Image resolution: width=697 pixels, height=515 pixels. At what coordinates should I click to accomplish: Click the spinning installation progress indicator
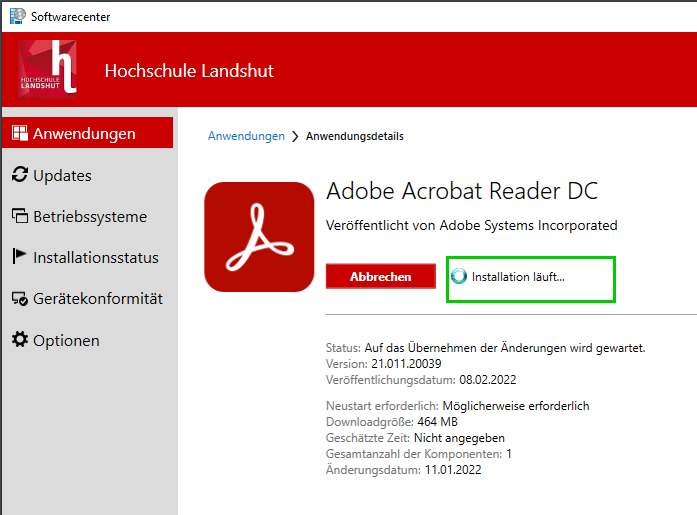459,277
